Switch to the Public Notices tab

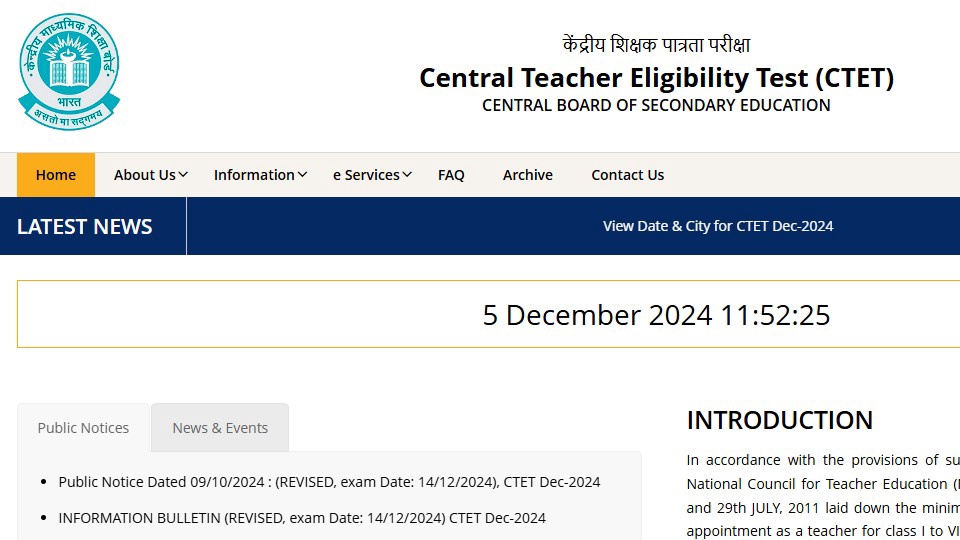(x=83, y=428)
